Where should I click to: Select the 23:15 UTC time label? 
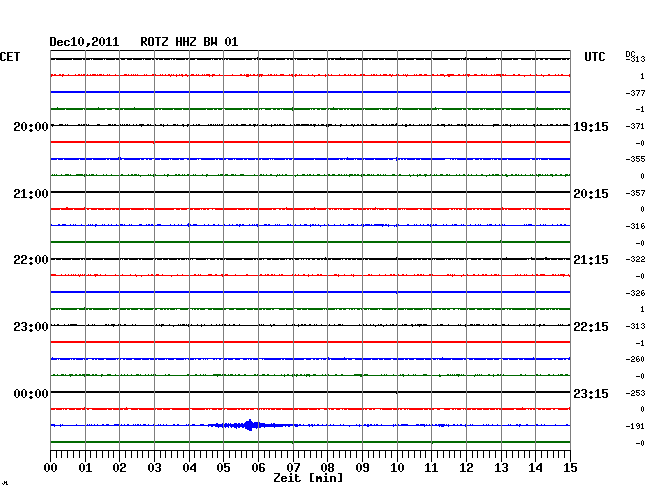coord(591,393)
